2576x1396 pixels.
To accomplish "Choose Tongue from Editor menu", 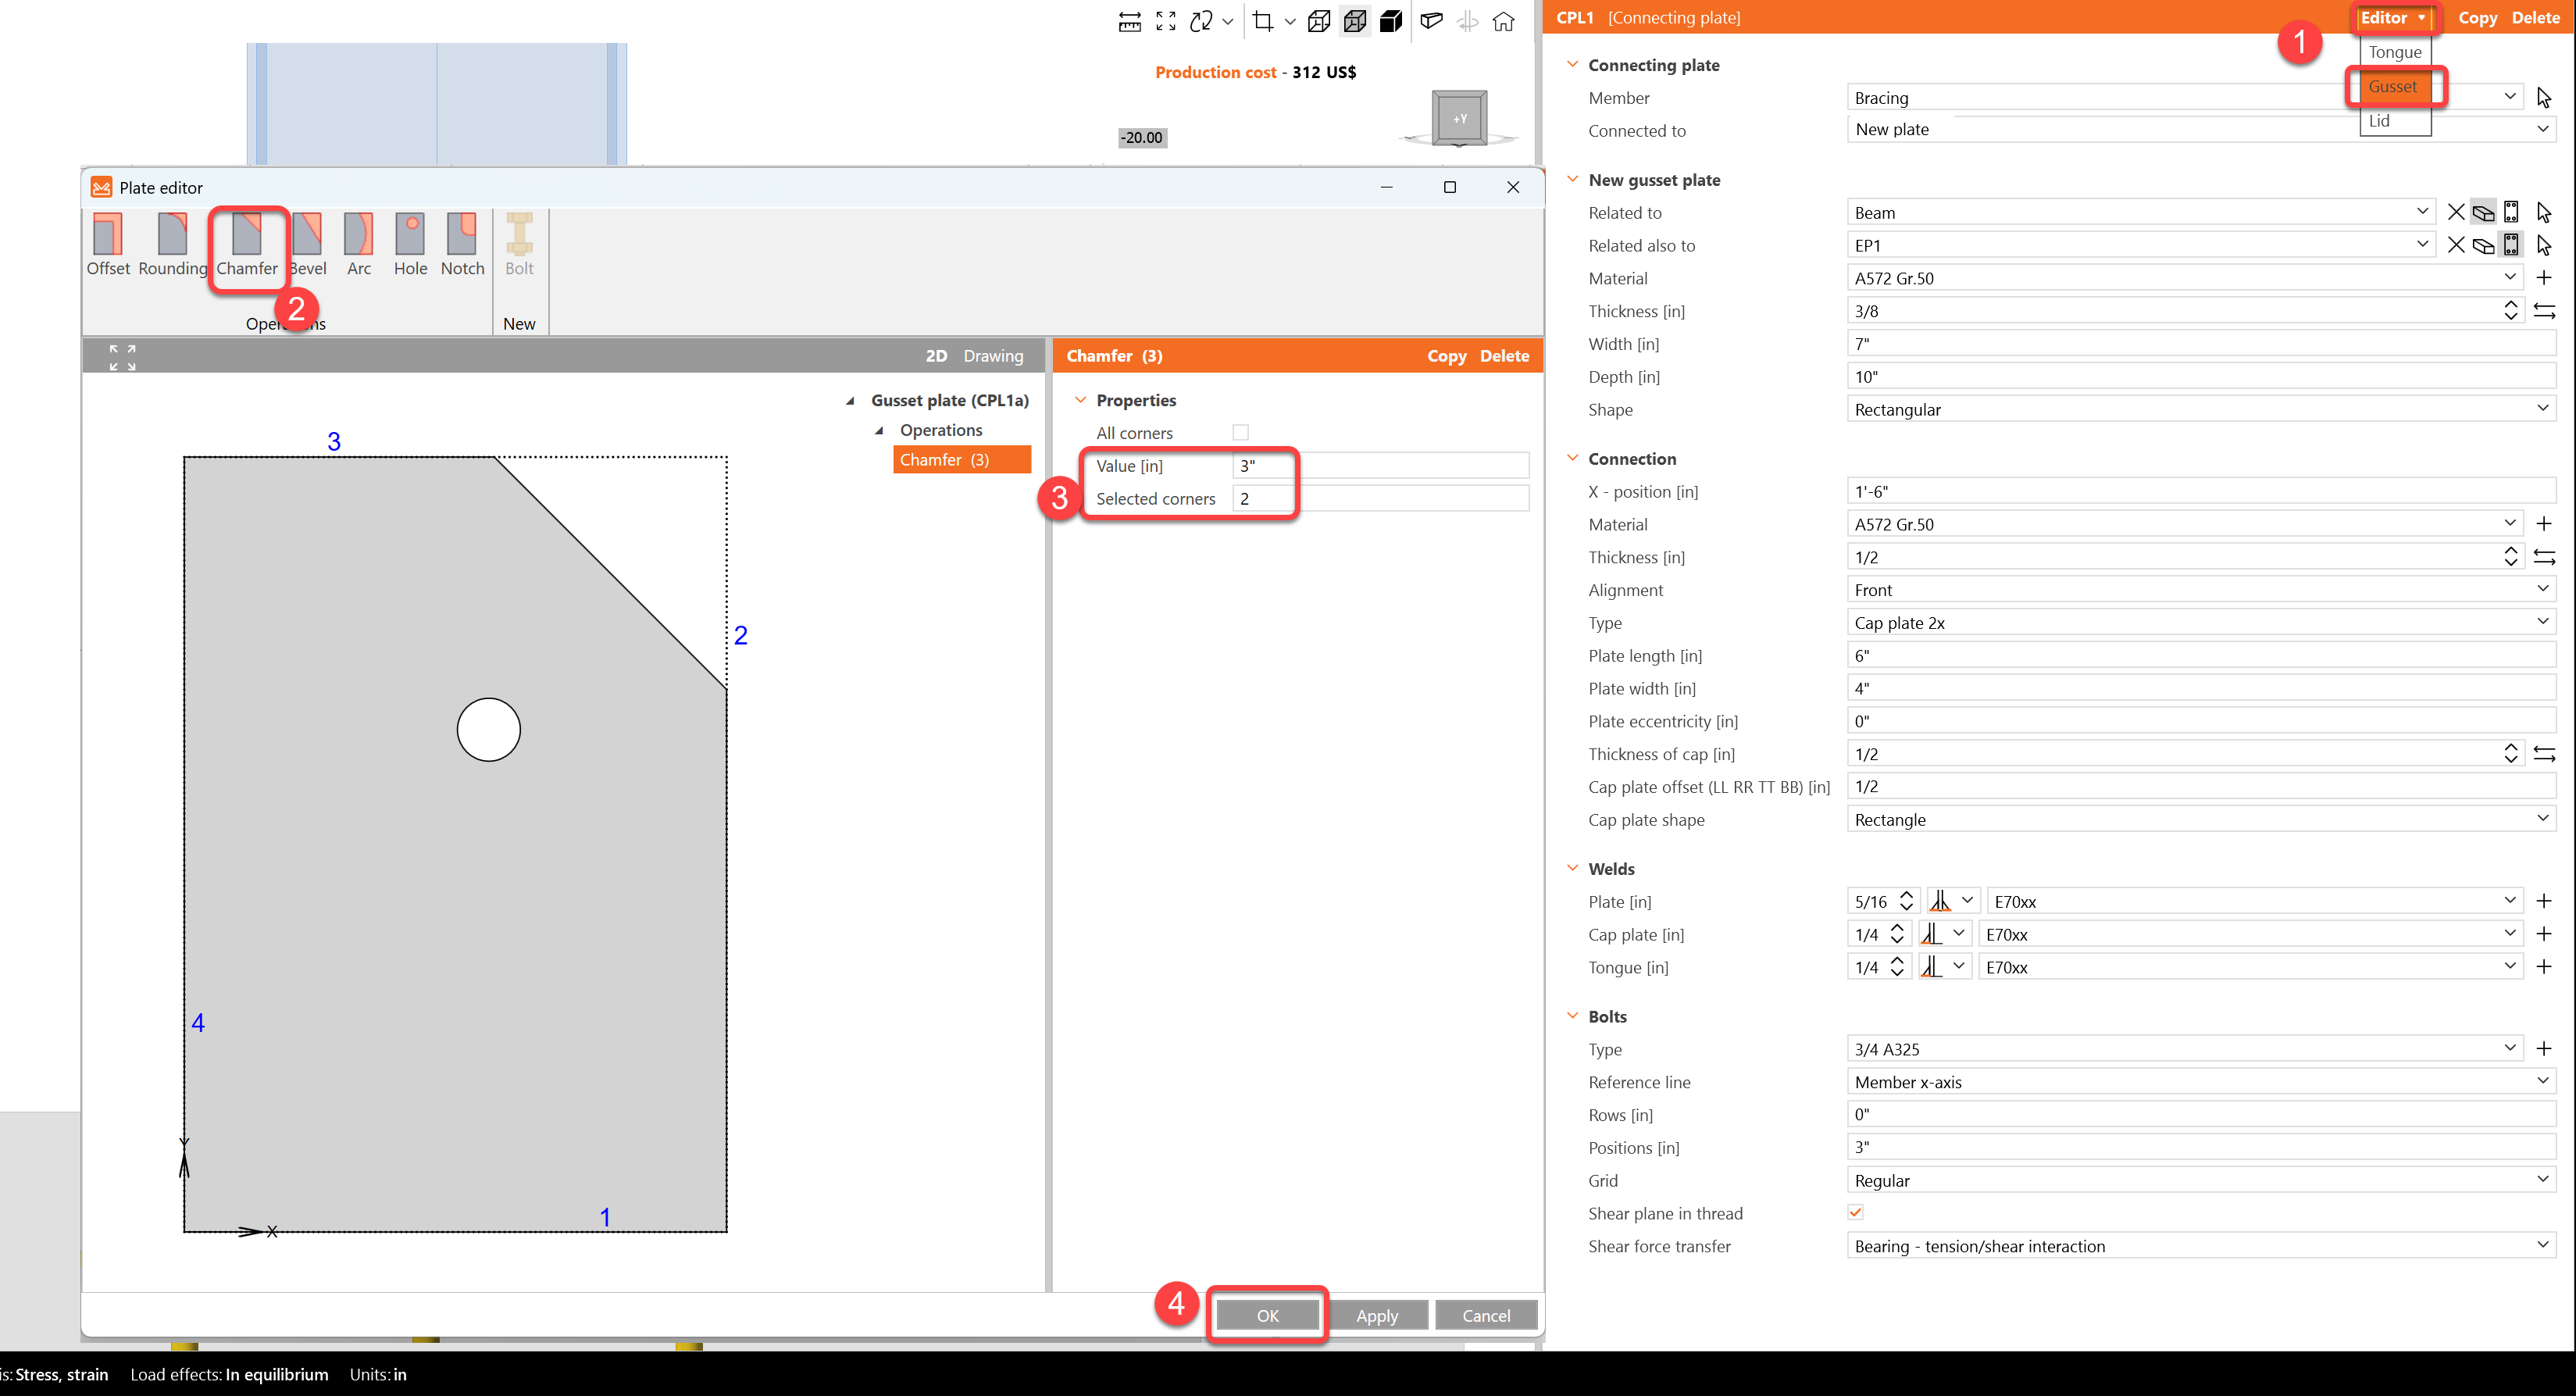I will tap(2395, 52).
